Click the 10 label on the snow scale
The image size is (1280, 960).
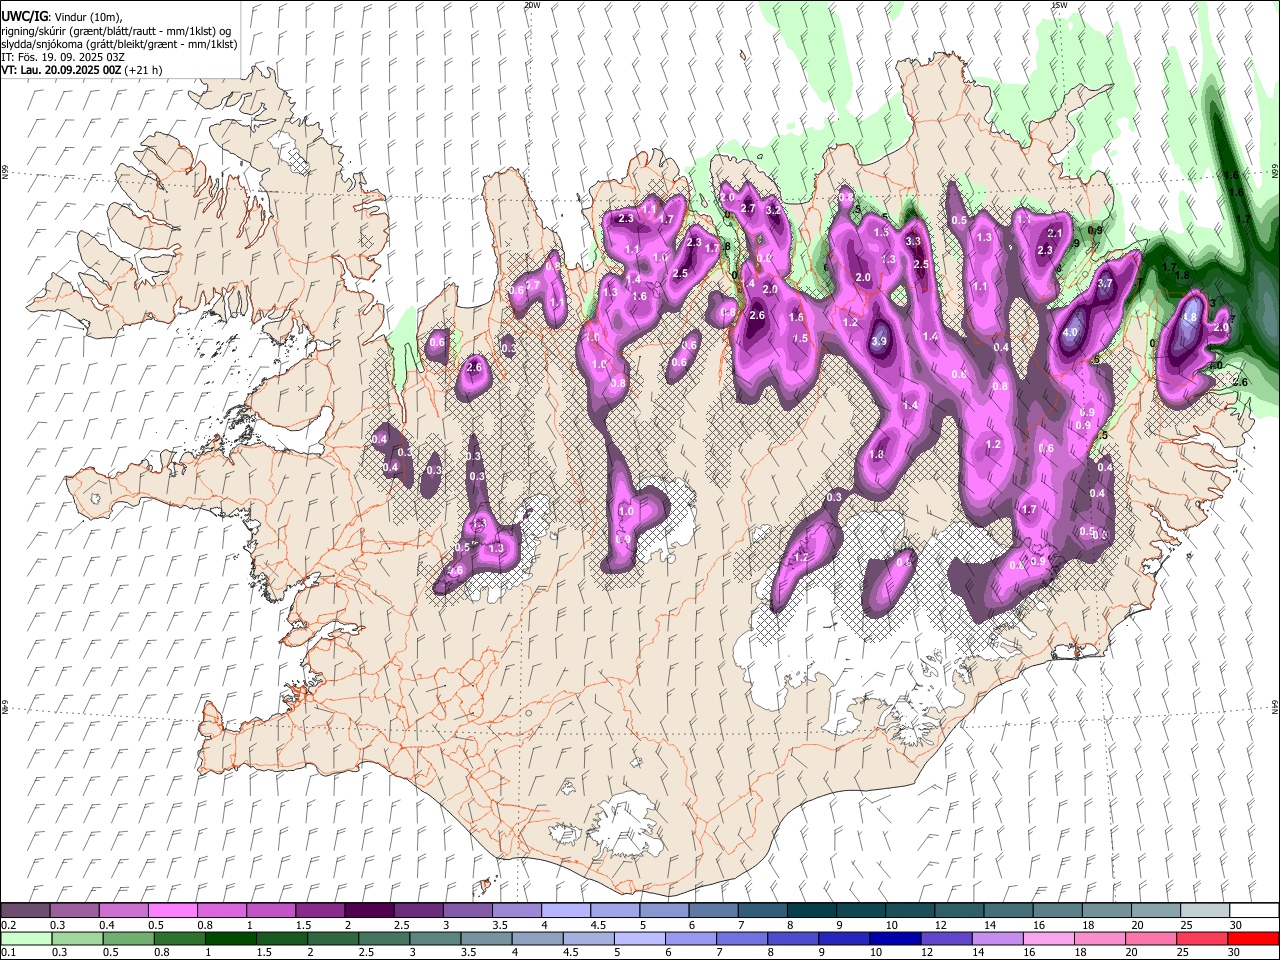891,925
